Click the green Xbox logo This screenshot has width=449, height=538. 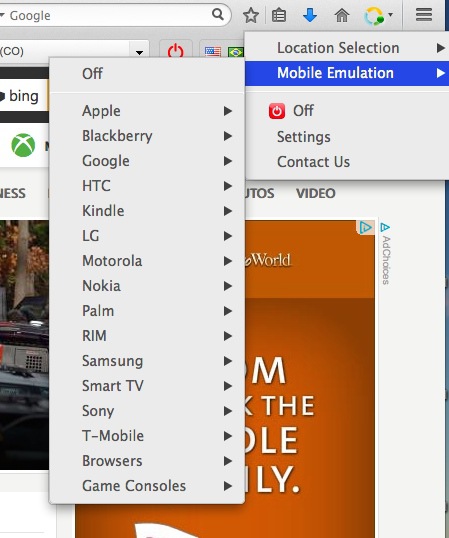click(x=23, y=145)
